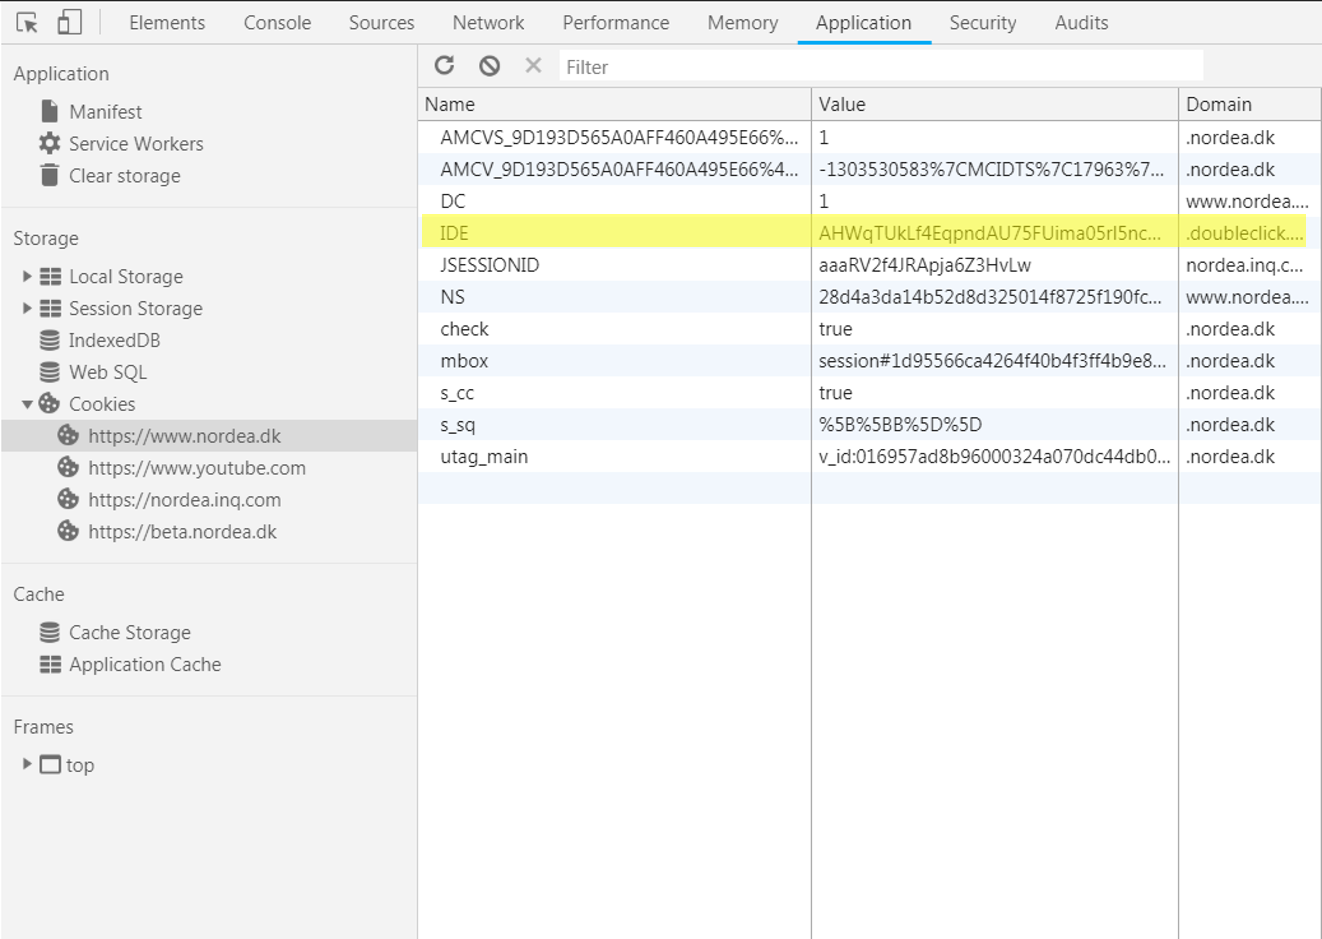Click the cookie icon beside www.nordea.dk

coord(68,435)
